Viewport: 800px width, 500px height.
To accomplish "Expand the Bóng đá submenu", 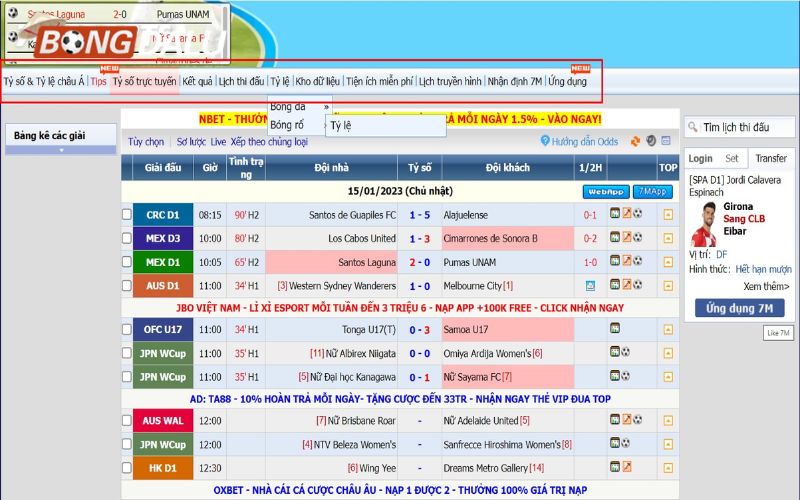I will pos(299,107).
